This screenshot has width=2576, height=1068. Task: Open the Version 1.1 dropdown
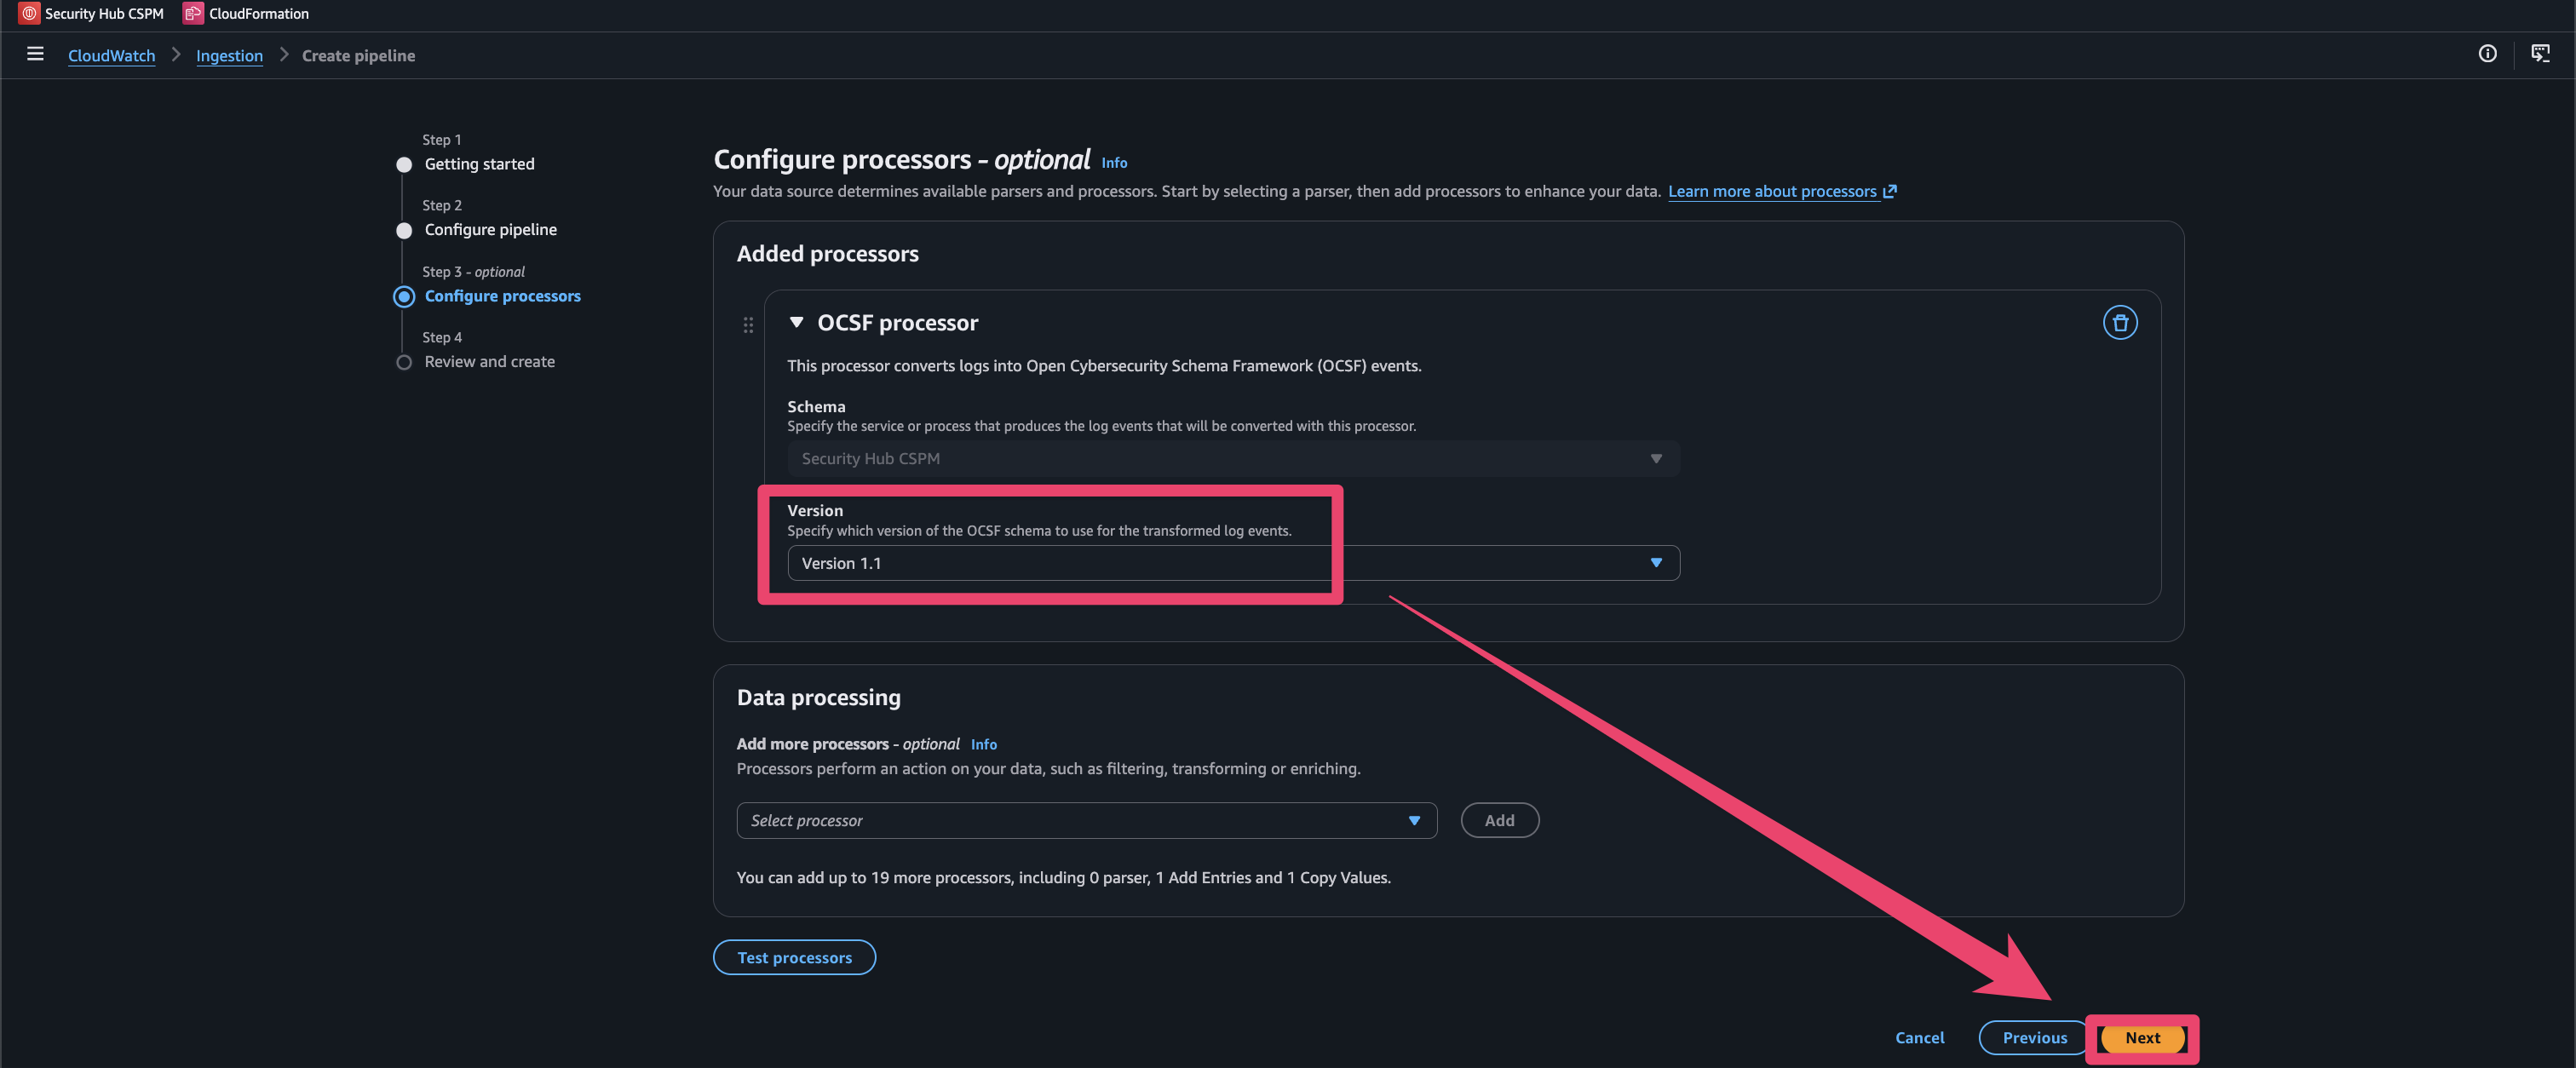point(1233,563)
